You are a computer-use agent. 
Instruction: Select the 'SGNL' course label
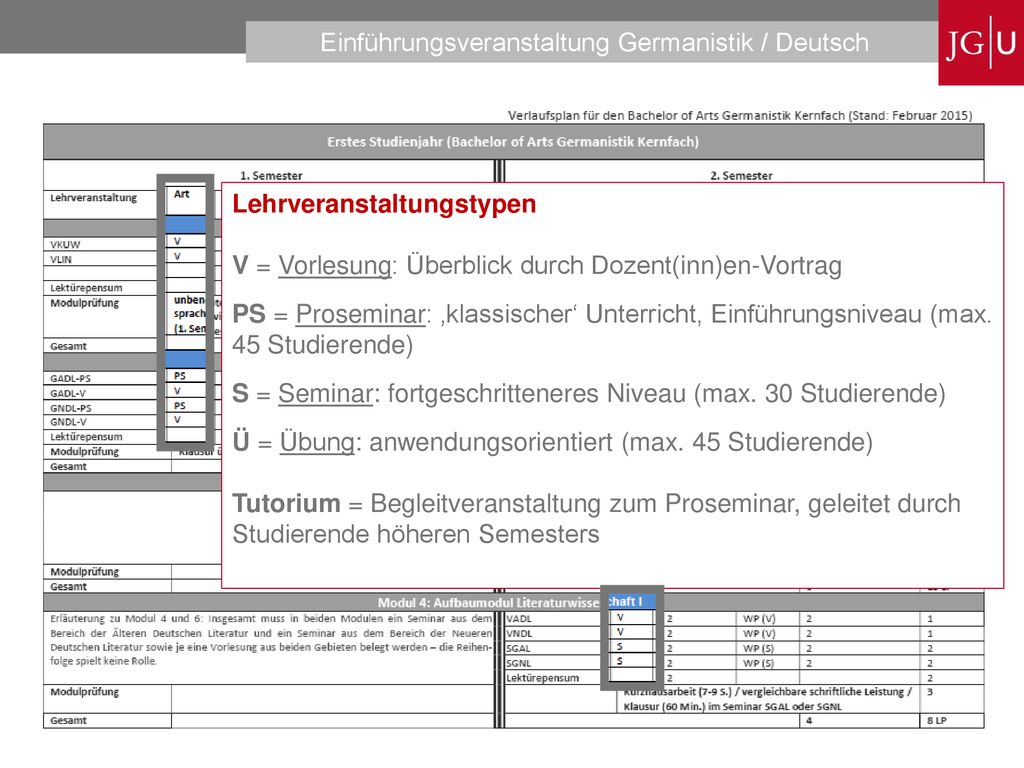click(x=519, y=664)
